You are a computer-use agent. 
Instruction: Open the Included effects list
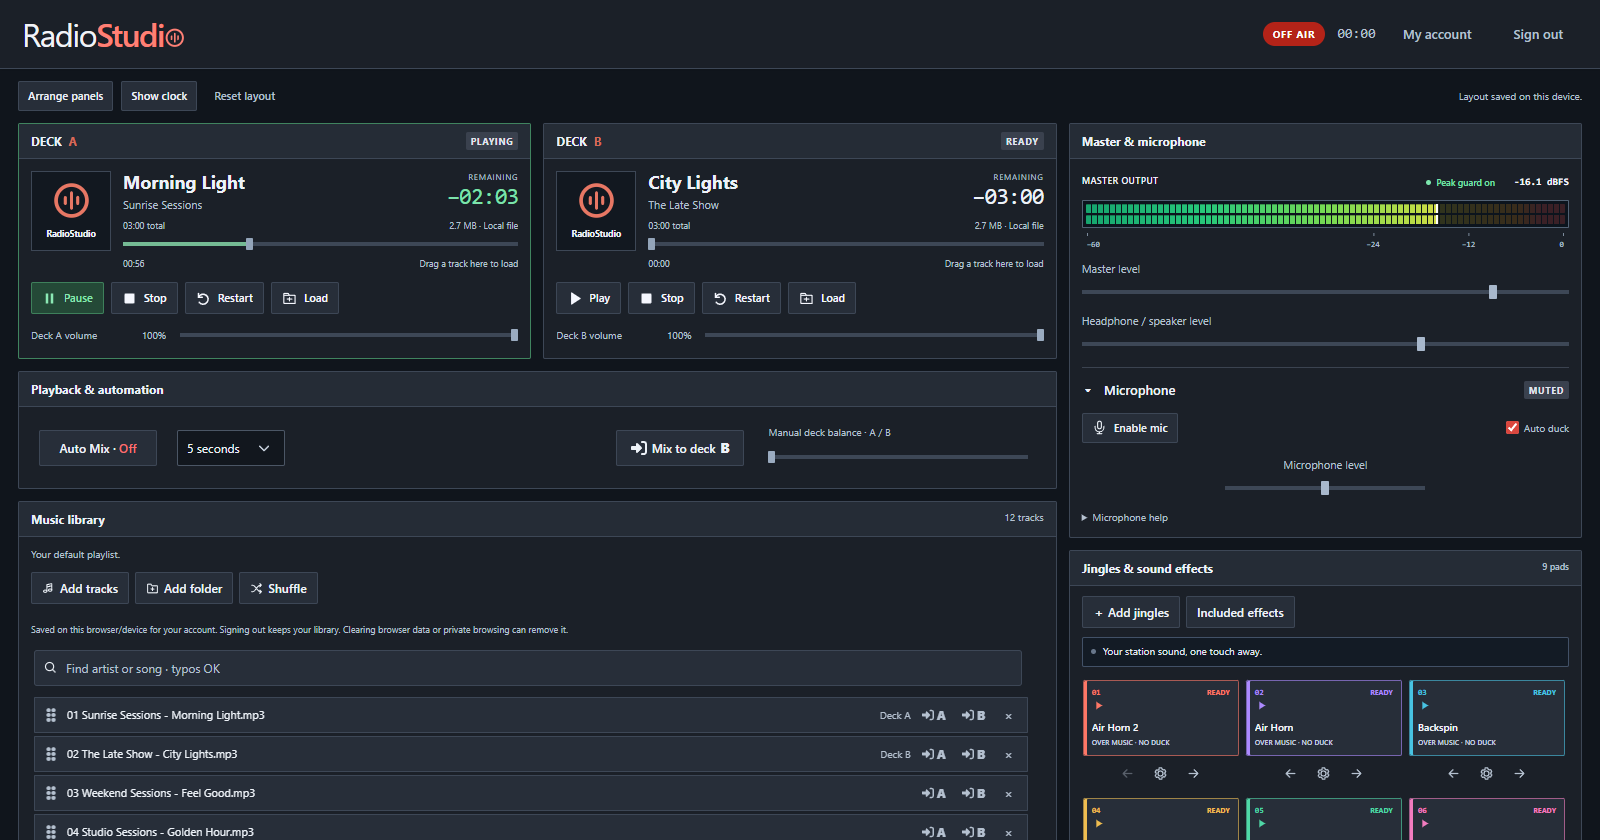click(x=1240, y=612)
